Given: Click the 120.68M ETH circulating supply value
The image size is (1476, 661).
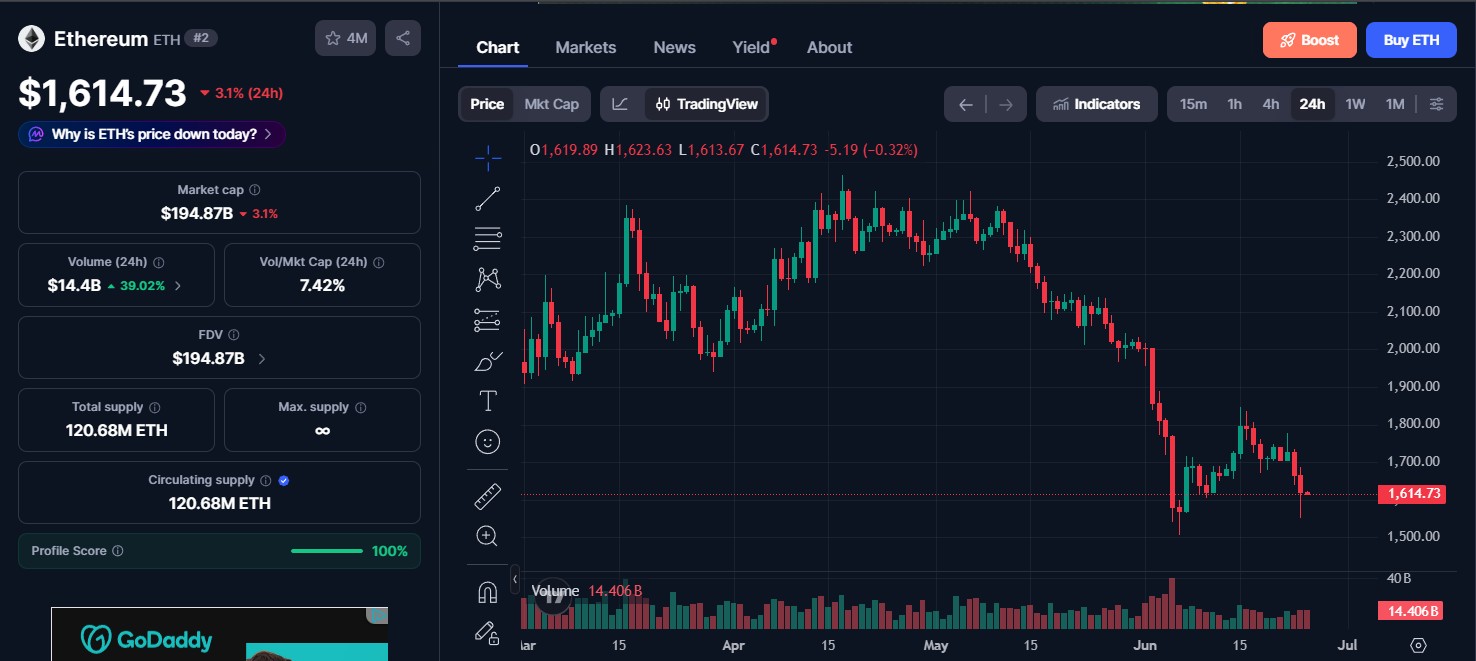Looking at the screenshot, I should 220,503.
